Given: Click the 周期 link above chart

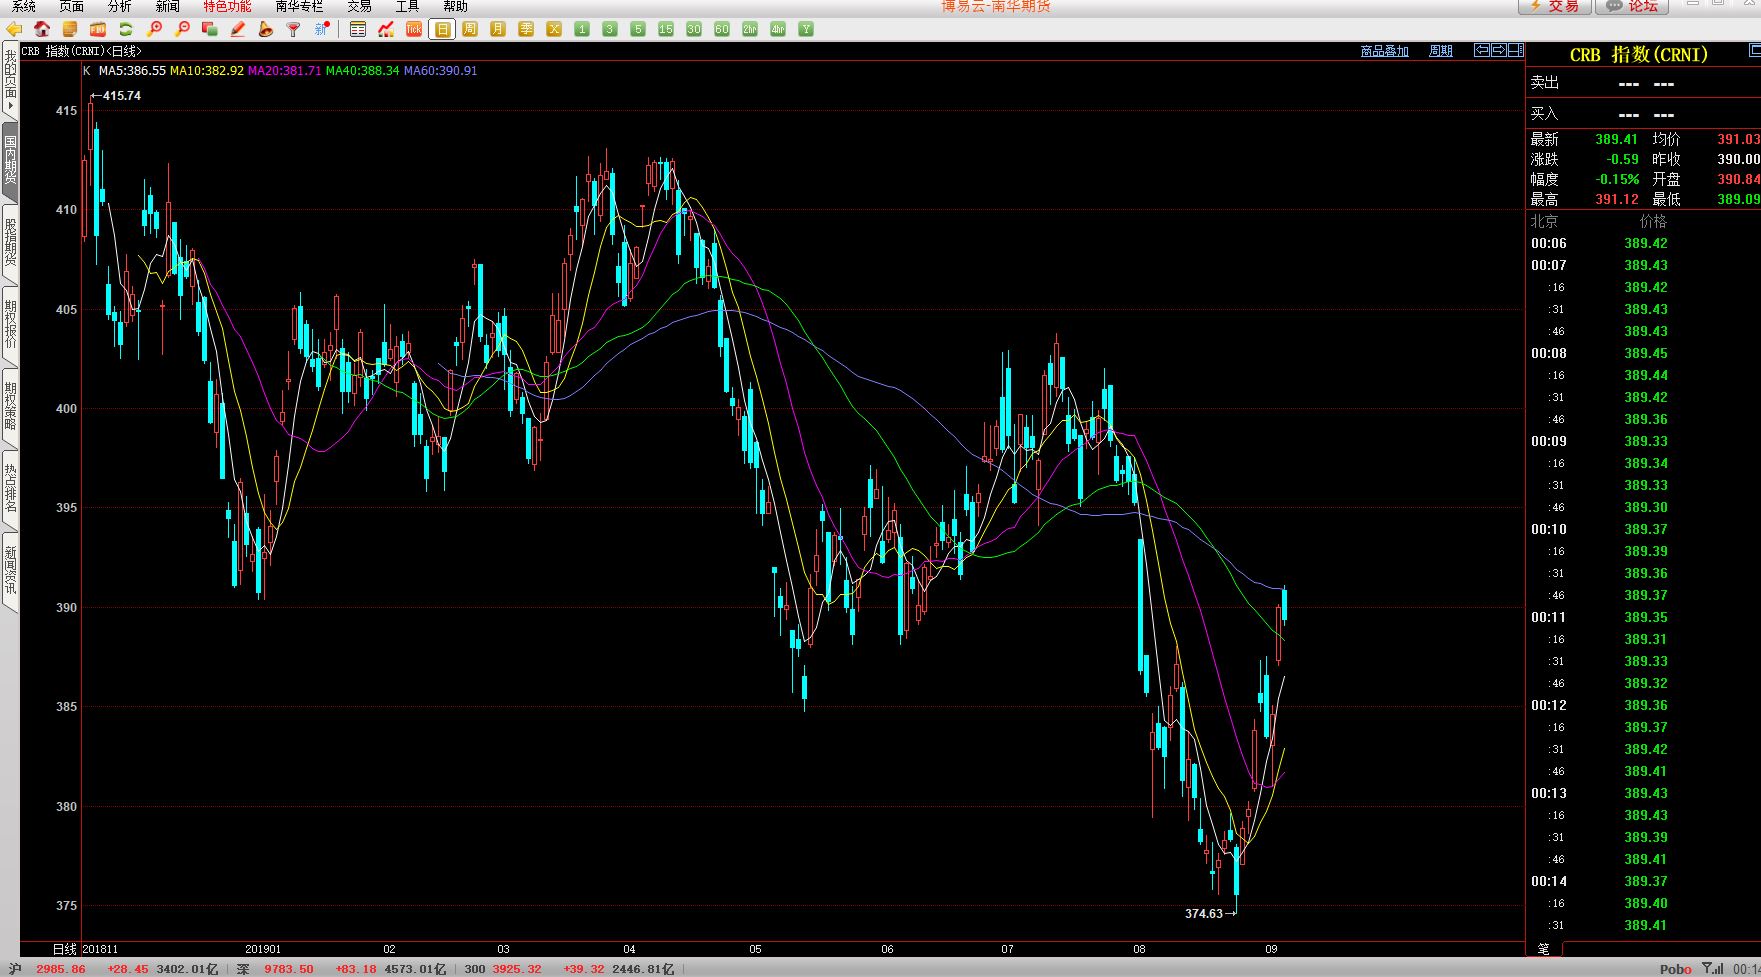Looking at the screenshot, I should [x=1441, y=51].
